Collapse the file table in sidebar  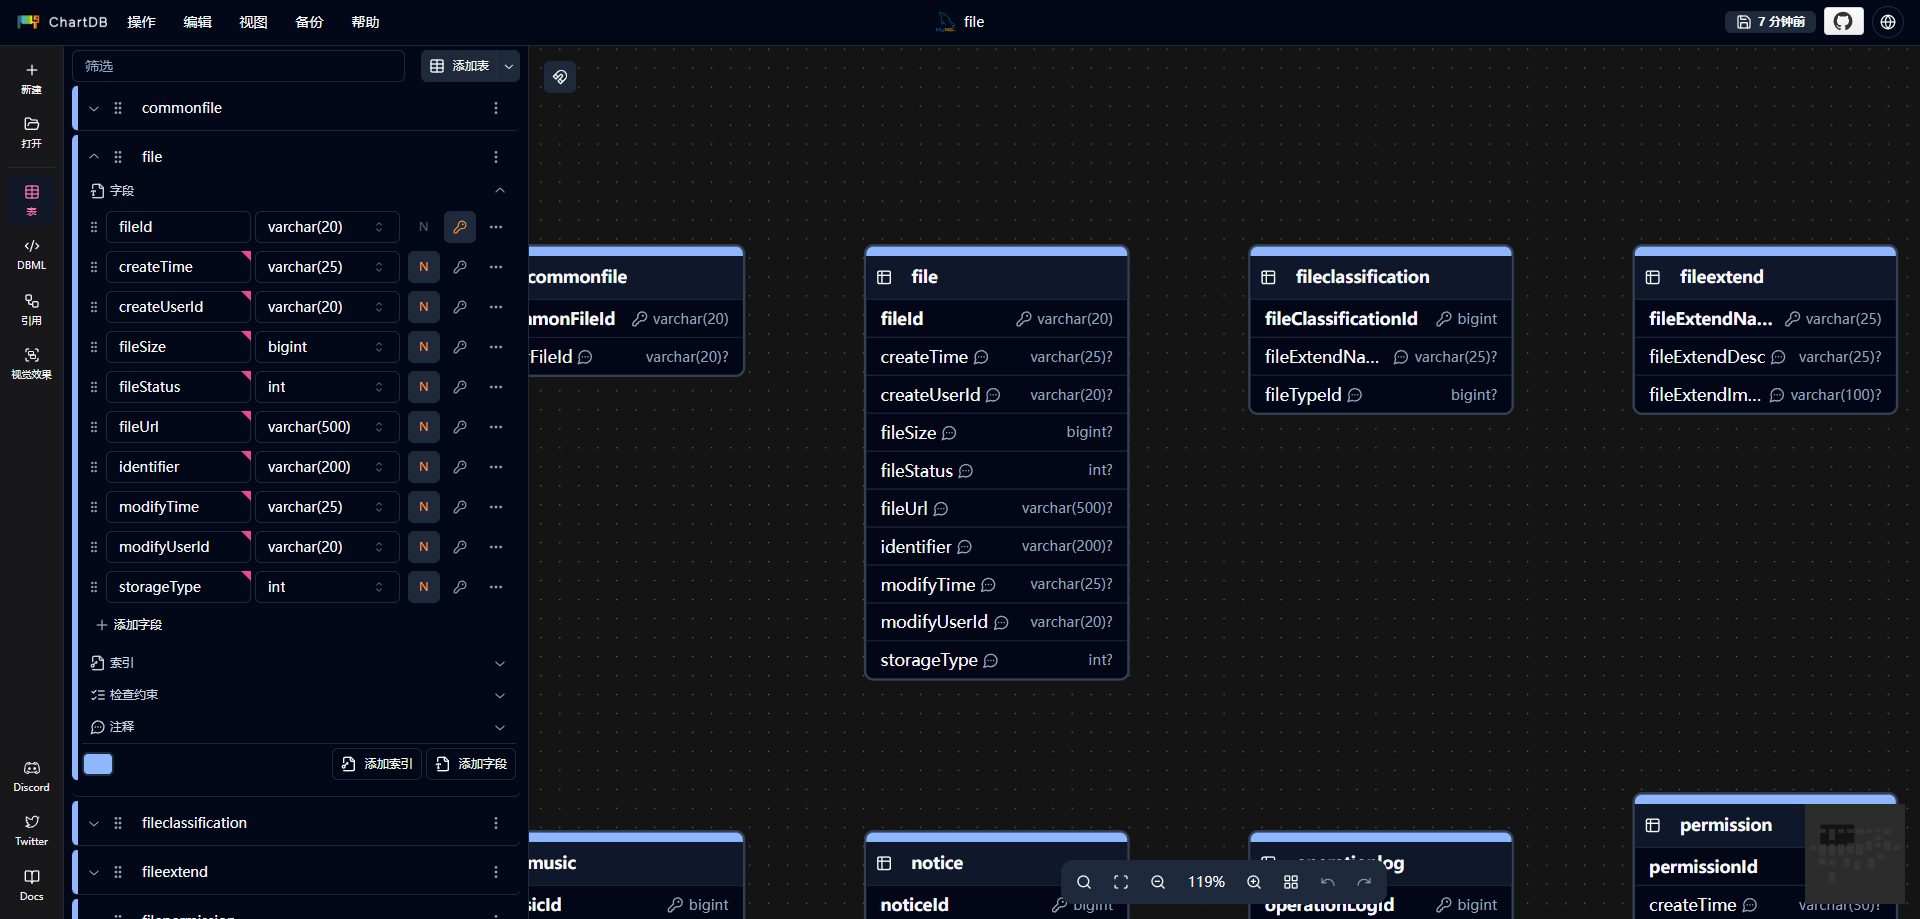tap(94, 157)
